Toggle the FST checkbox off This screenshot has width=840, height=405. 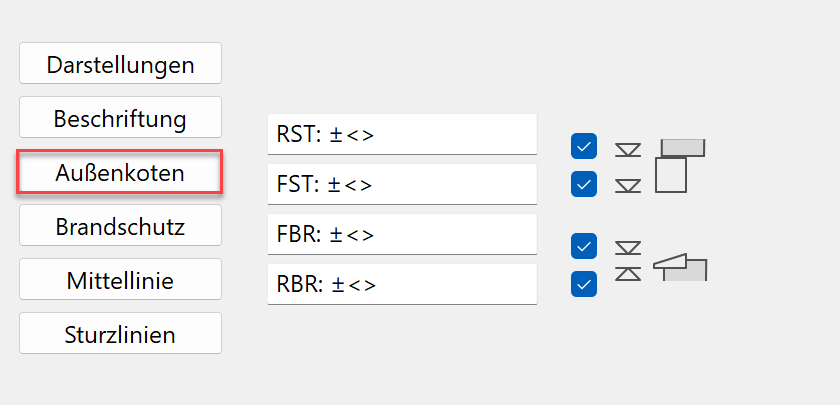(584, 184)
